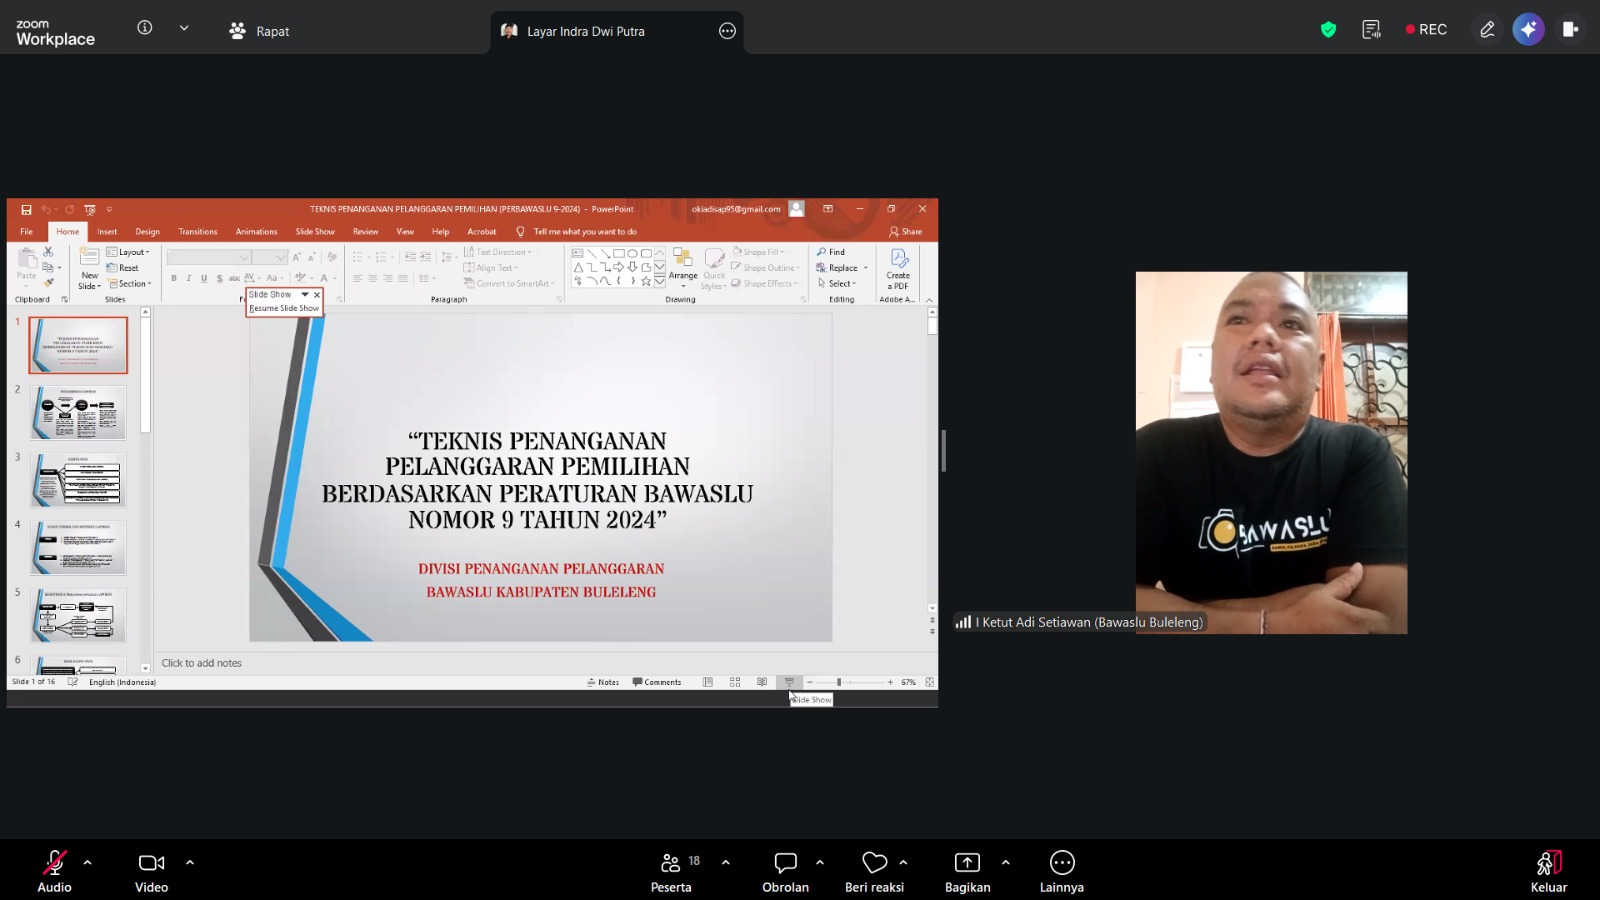This screenshot has width=1600, height=900.
Task: Expand reactions options arrow
Action: pos(903,862)
